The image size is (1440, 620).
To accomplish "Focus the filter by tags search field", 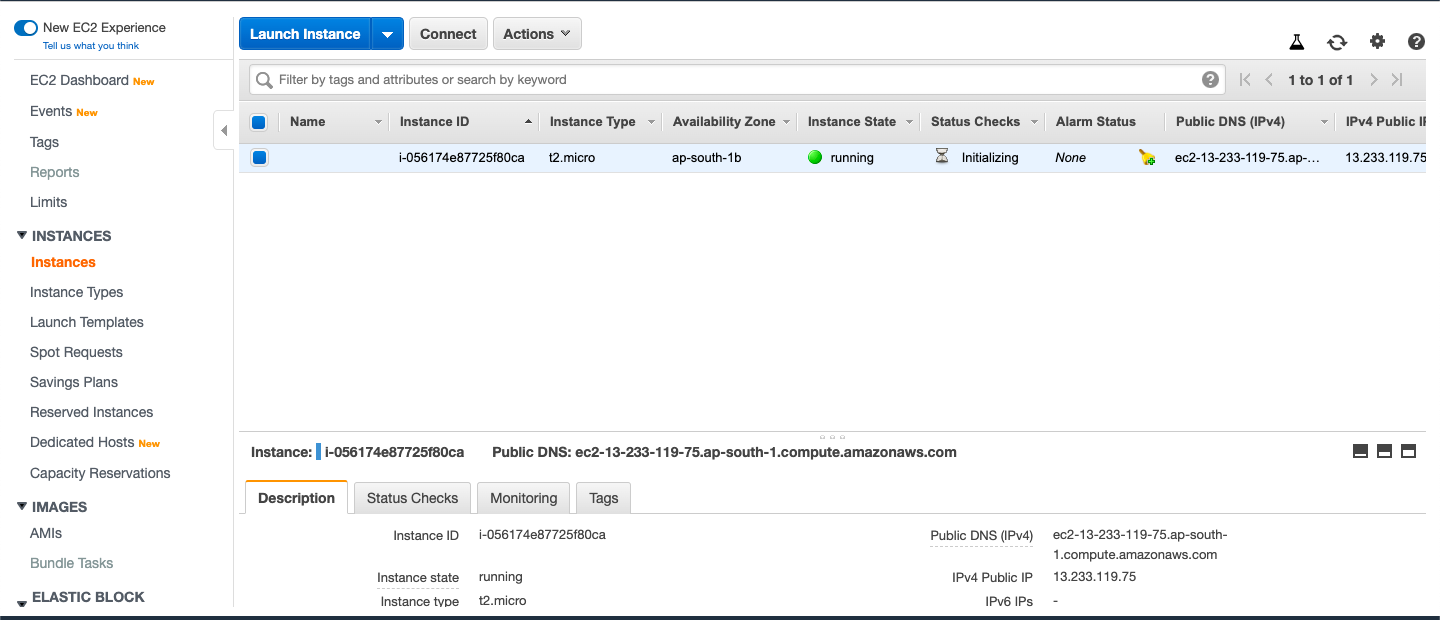I will click(x=737, y=80).
